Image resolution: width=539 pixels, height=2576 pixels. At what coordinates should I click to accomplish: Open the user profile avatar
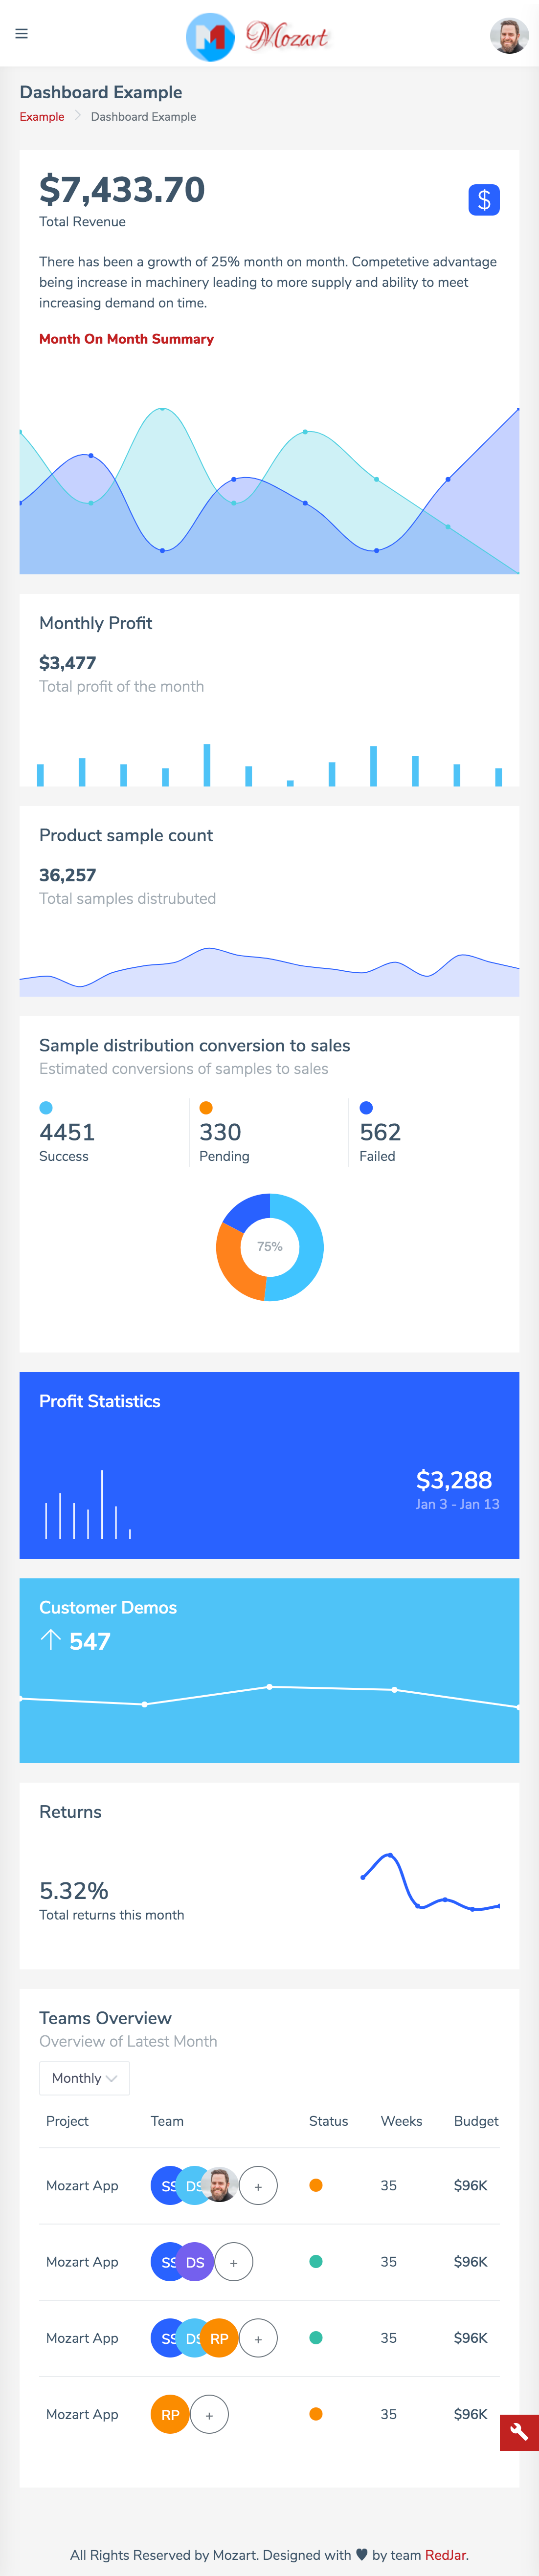coord(508,36)
